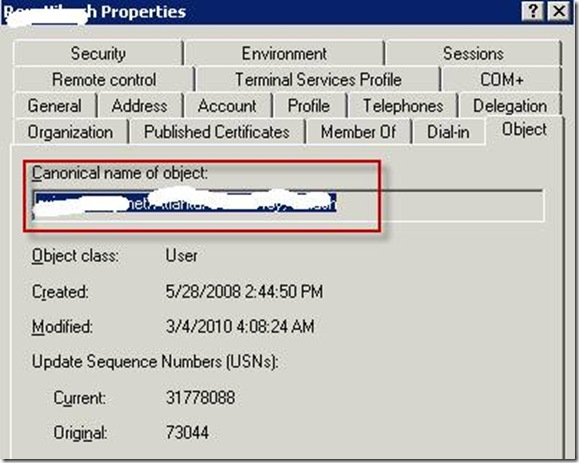
Task: Open the Member Of tab
Action: [358, 132]
